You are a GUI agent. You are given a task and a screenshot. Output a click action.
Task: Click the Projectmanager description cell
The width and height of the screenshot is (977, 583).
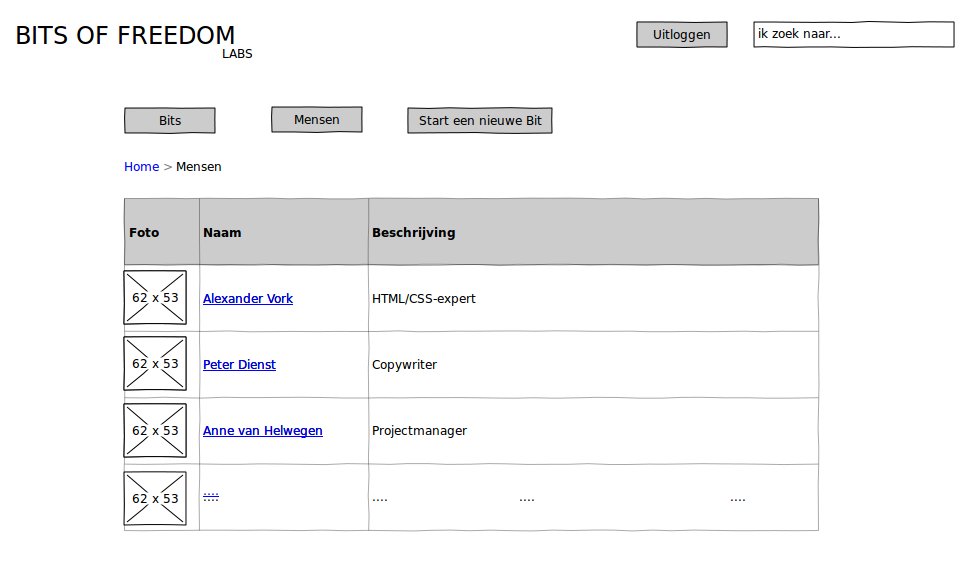pyautogui.click(x=419, y=431)
